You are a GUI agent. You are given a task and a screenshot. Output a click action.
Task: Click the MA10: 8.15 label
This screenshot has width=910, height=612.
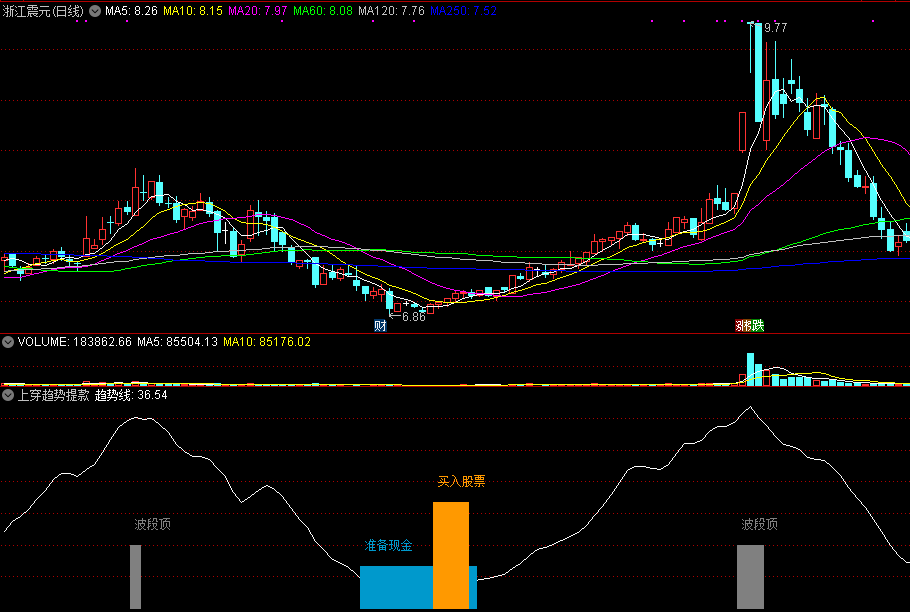click(193, 11)
